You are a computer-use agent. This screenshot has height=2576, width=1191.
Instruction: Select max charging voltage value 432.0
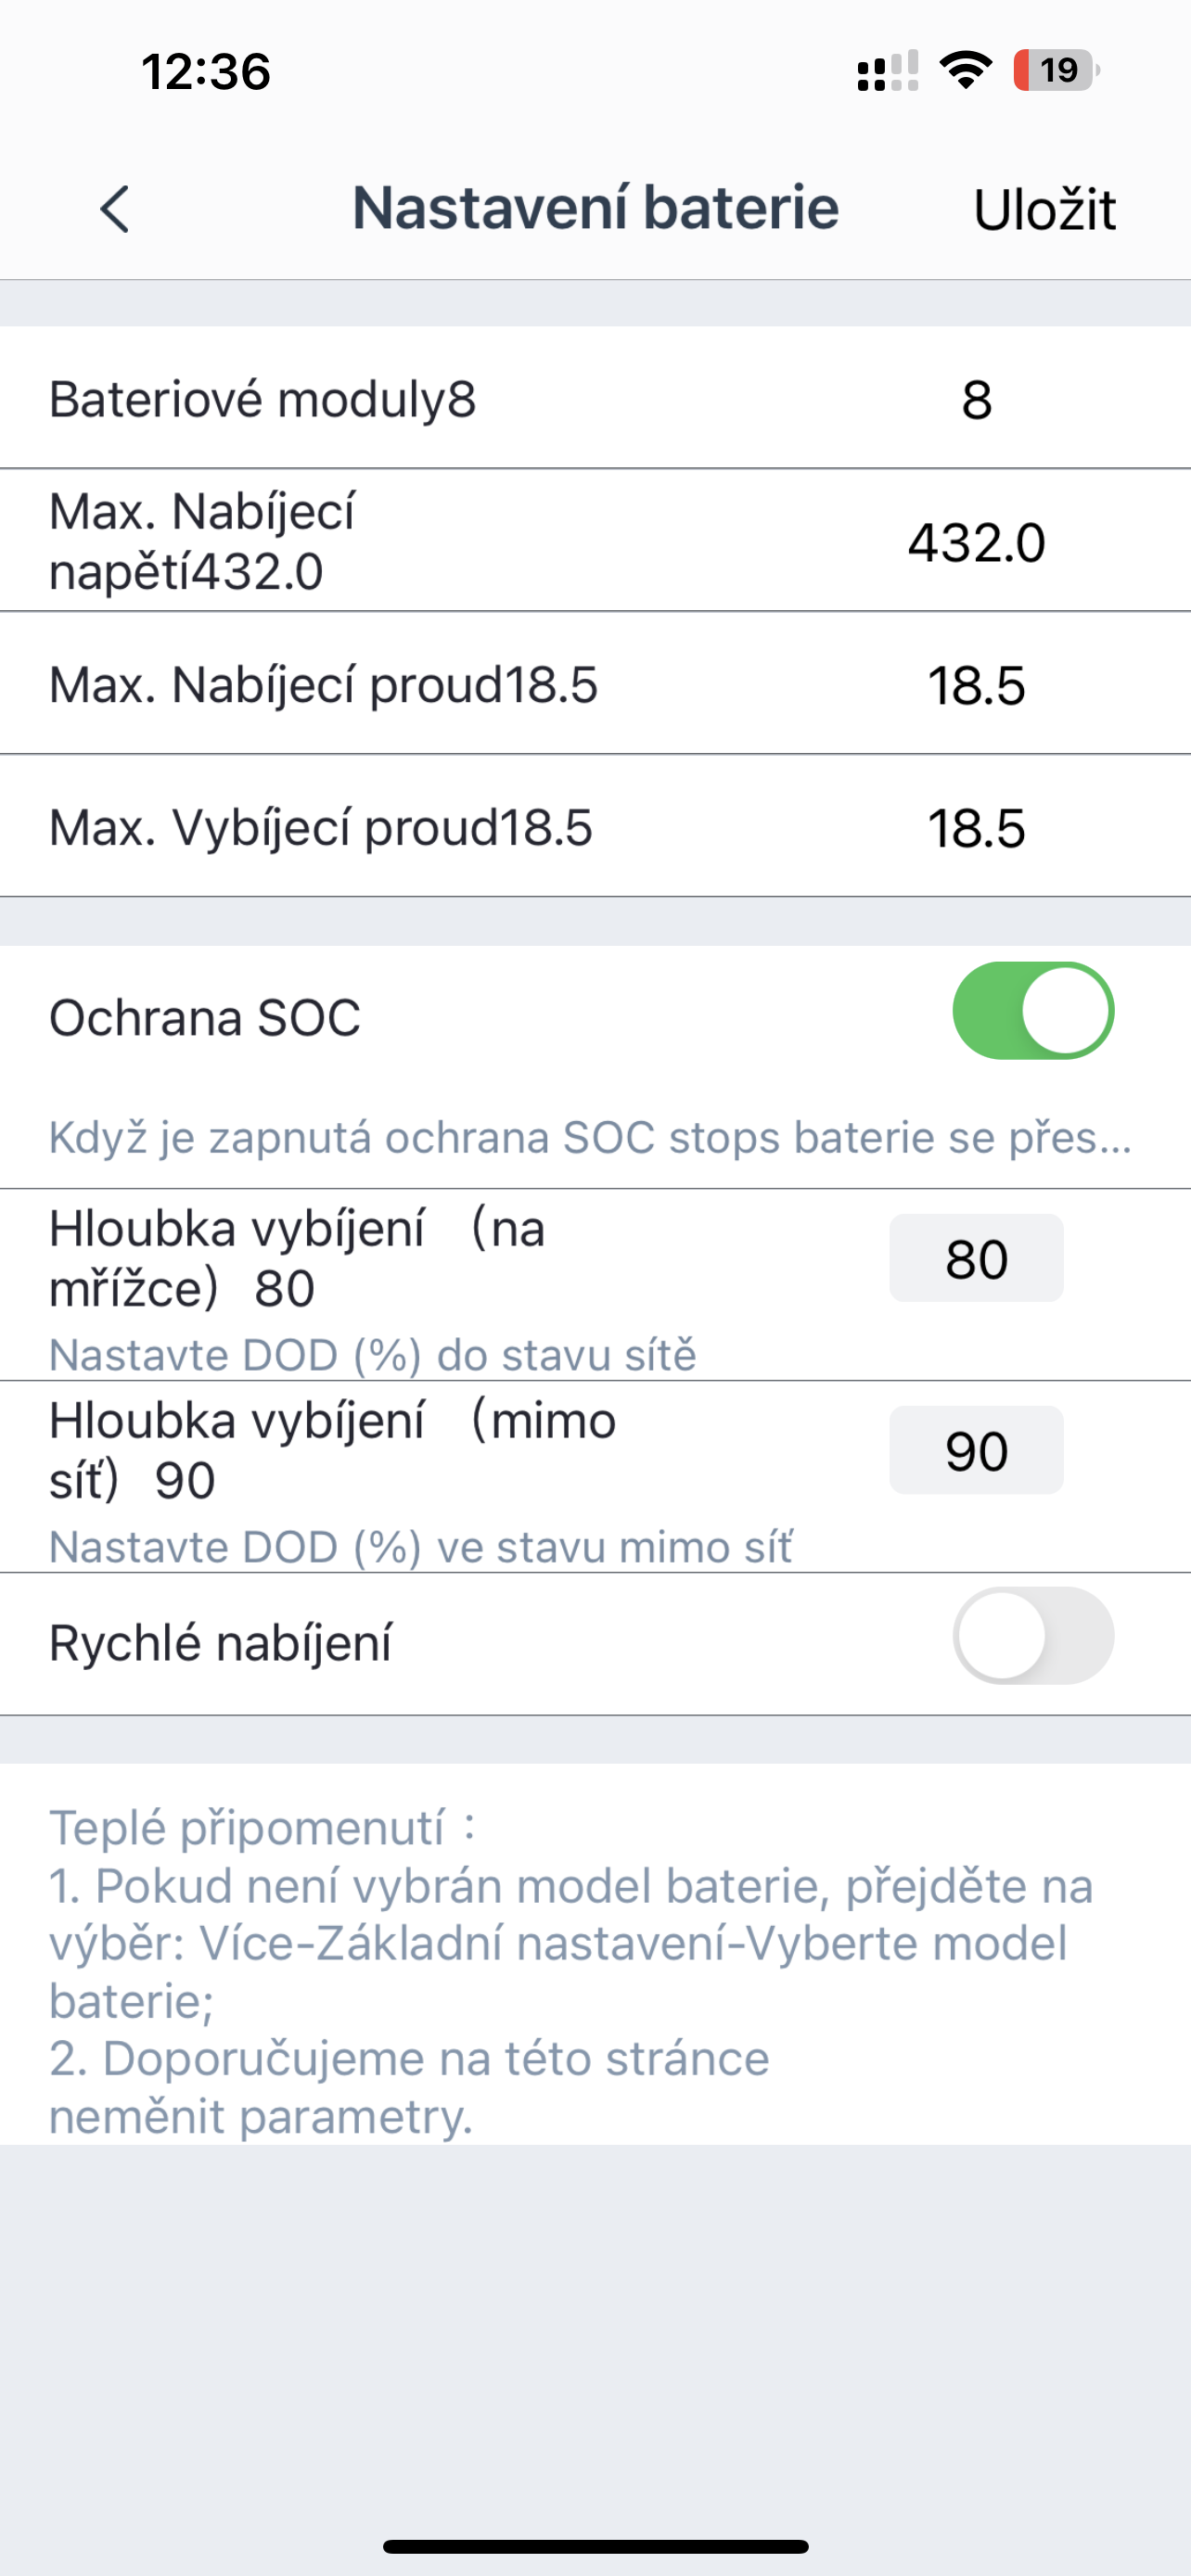pyautogui.click(x=976, y=543)
